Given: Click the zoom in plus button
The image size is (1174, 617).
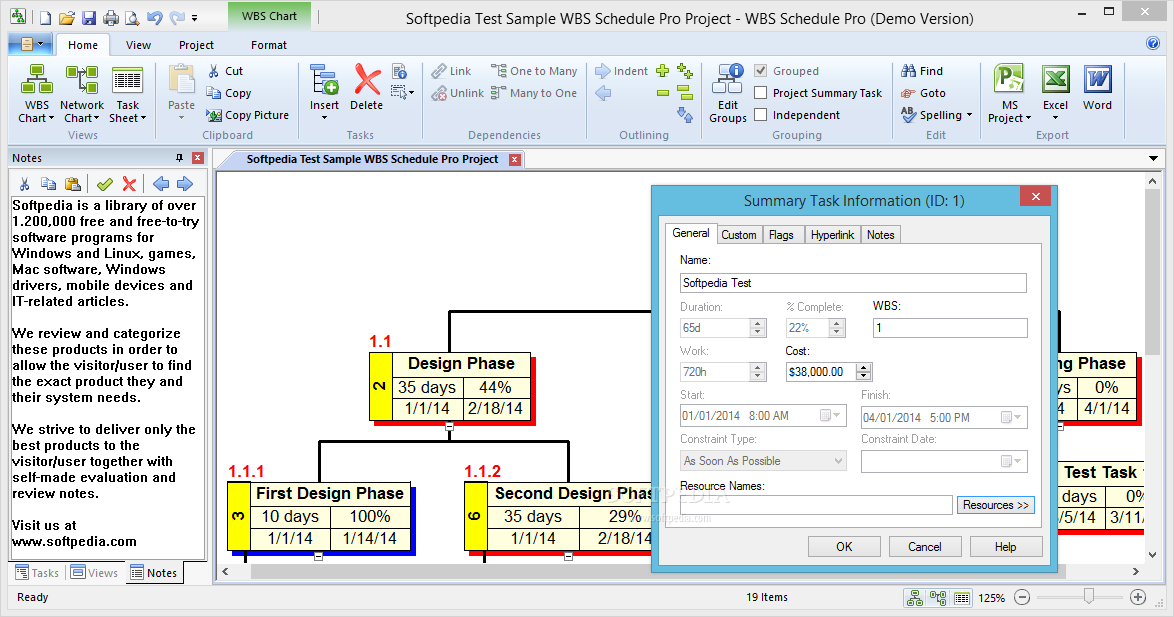Looking at the screenshot, I should 1138,597.
